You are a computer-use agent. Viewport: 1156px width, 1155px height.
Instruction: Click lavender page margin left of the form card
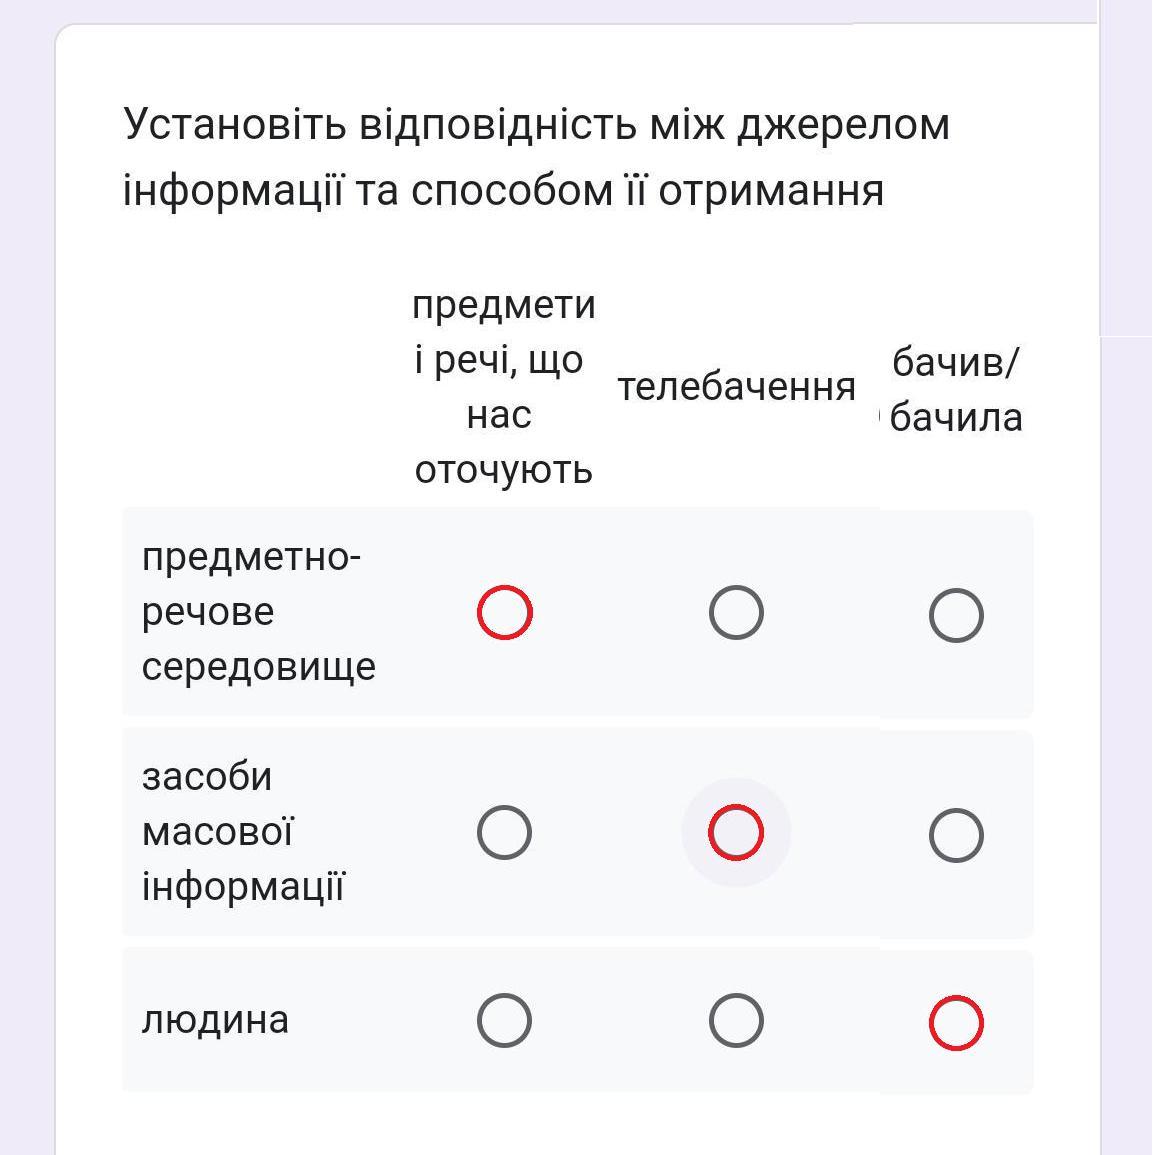[x=26, y=600]
